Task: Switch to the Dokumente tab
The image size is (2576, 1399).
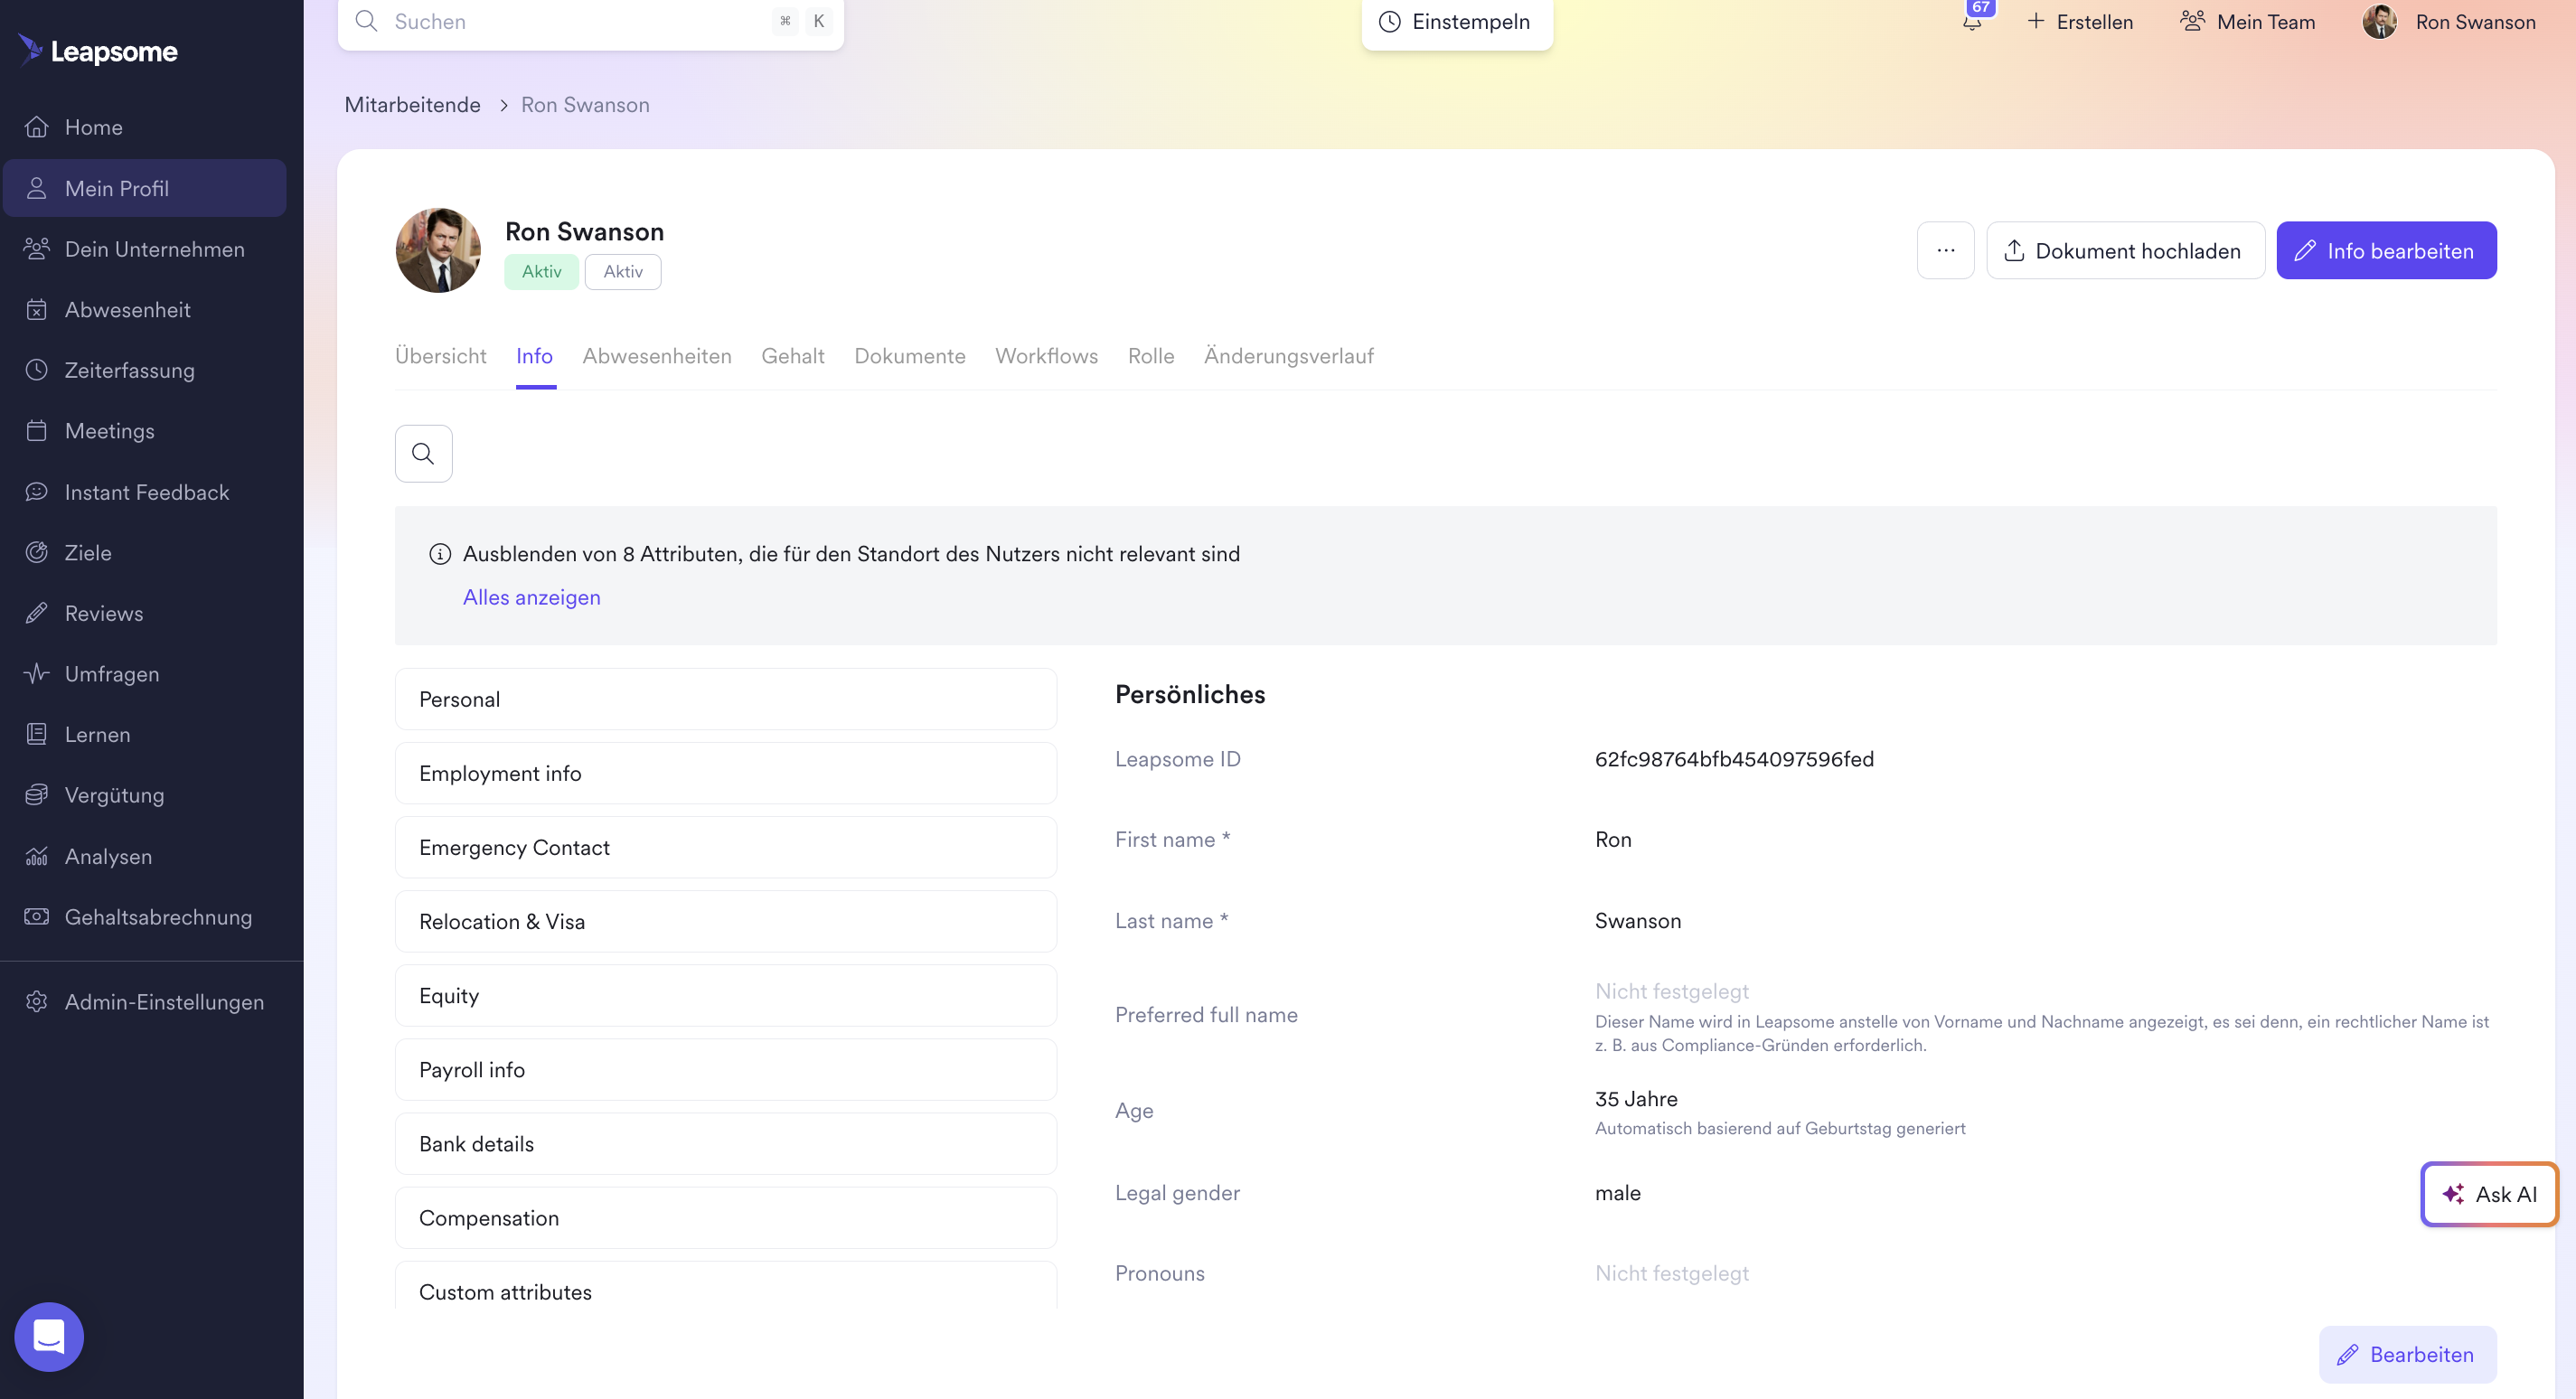Action: (909, 356)
